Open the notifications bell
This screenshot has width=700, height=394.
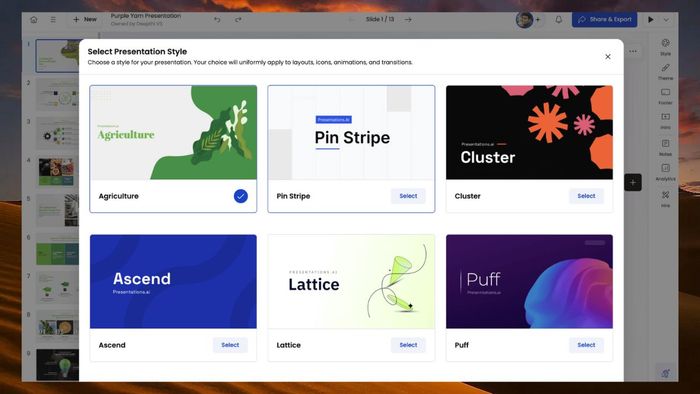558,20
